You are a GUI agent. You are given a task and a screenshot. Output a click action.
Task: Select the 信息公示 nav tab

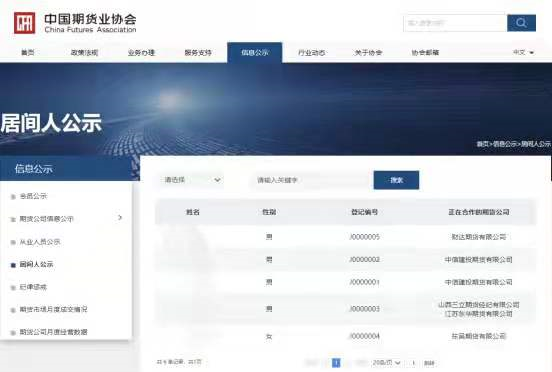point(255,53)
